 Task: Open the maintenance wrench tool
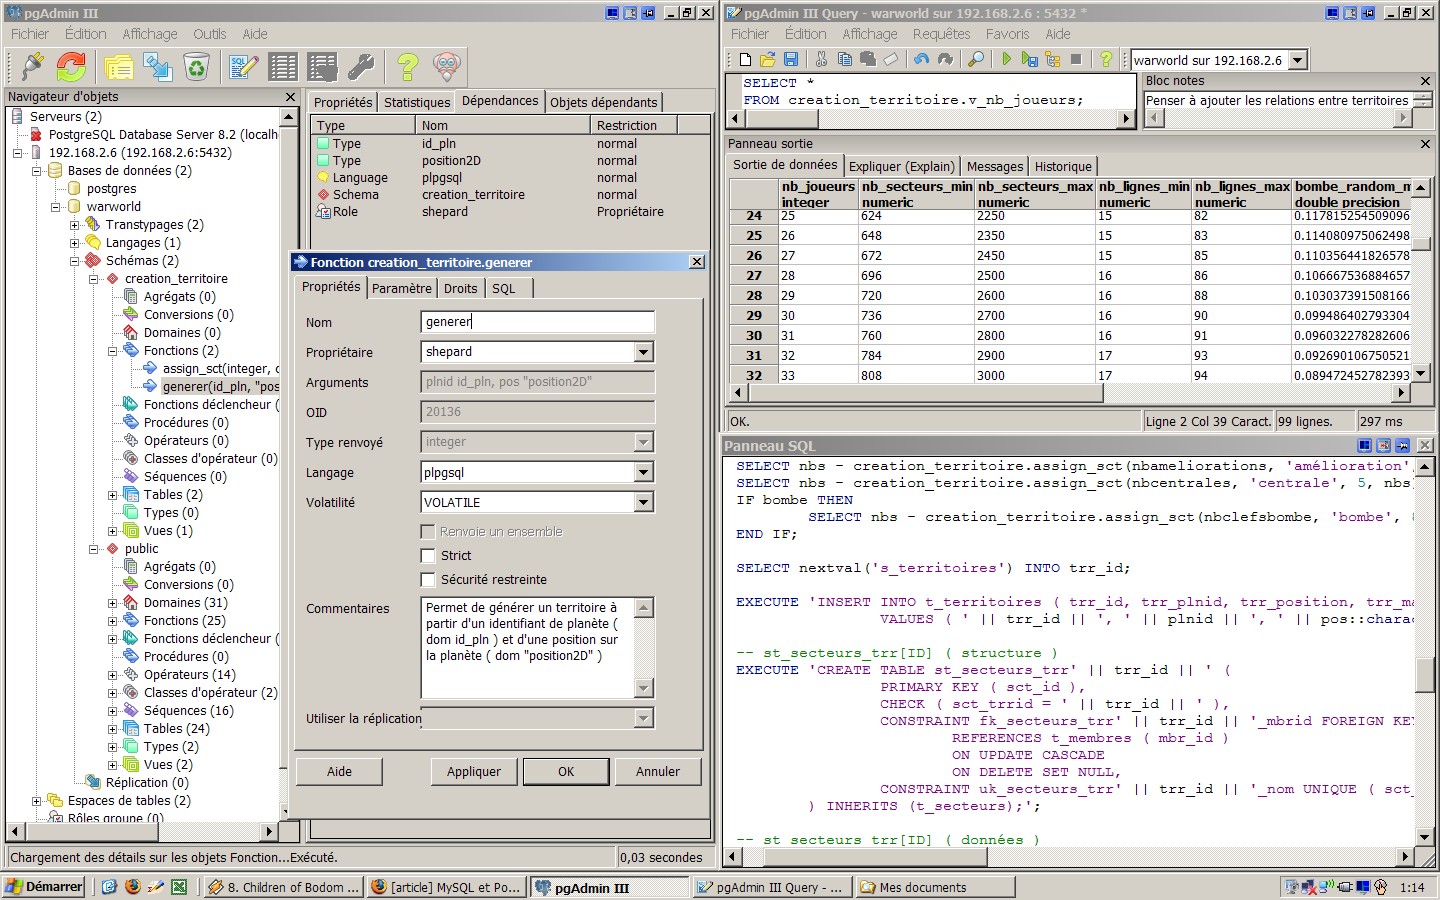coord(361,67)
